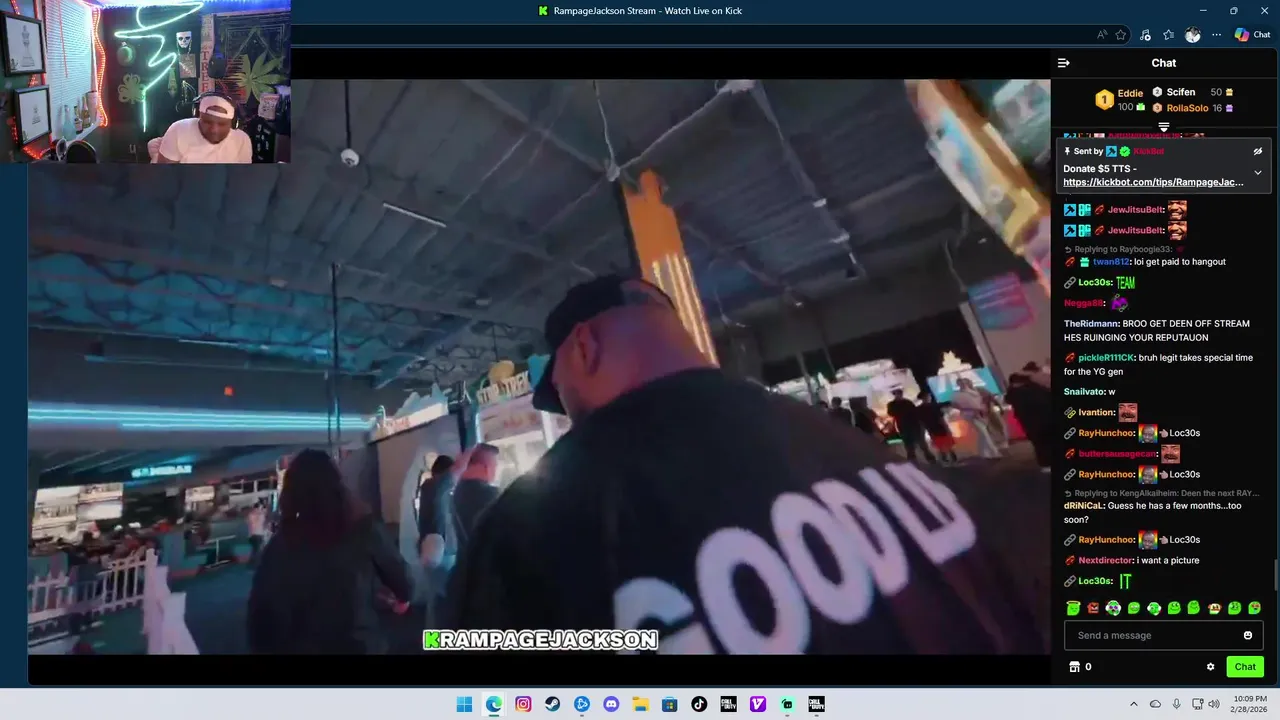Select the orange-haired face emote
This screenshot has height=720, width=1280.
[1214, 608]
